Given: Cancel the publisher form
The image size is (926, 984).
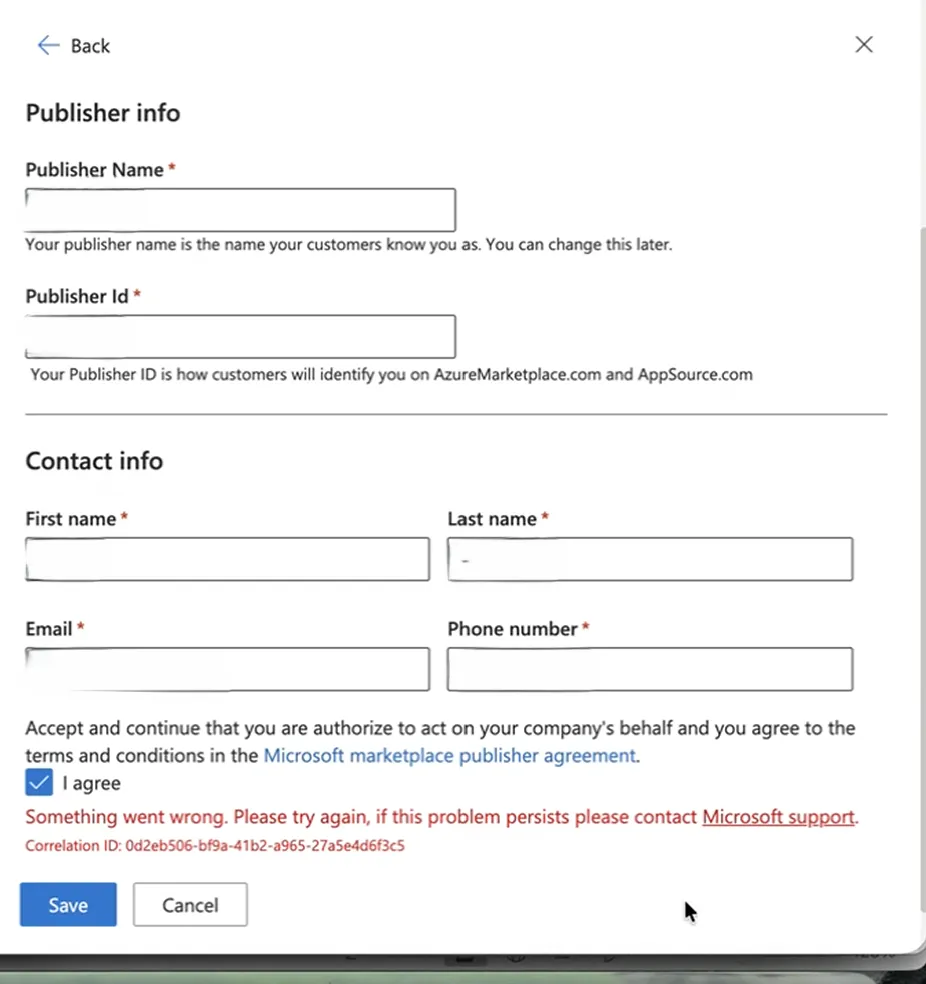Looking at the screenshot, I should click(190, 904).
